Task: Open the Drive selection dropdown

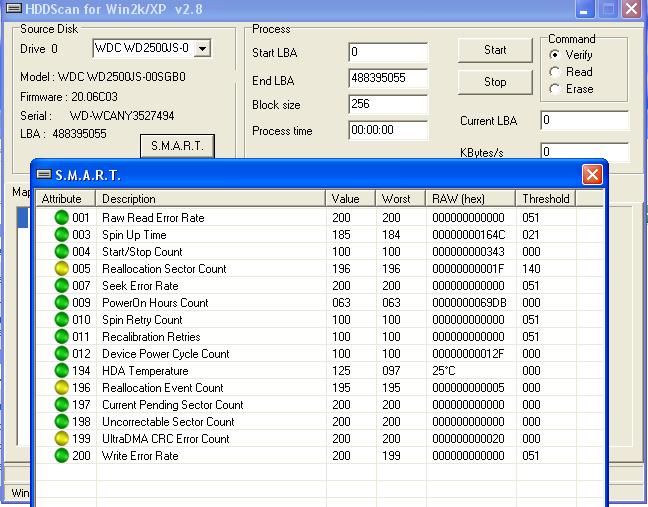Action: pyautogui.click(x=202, y=48)
